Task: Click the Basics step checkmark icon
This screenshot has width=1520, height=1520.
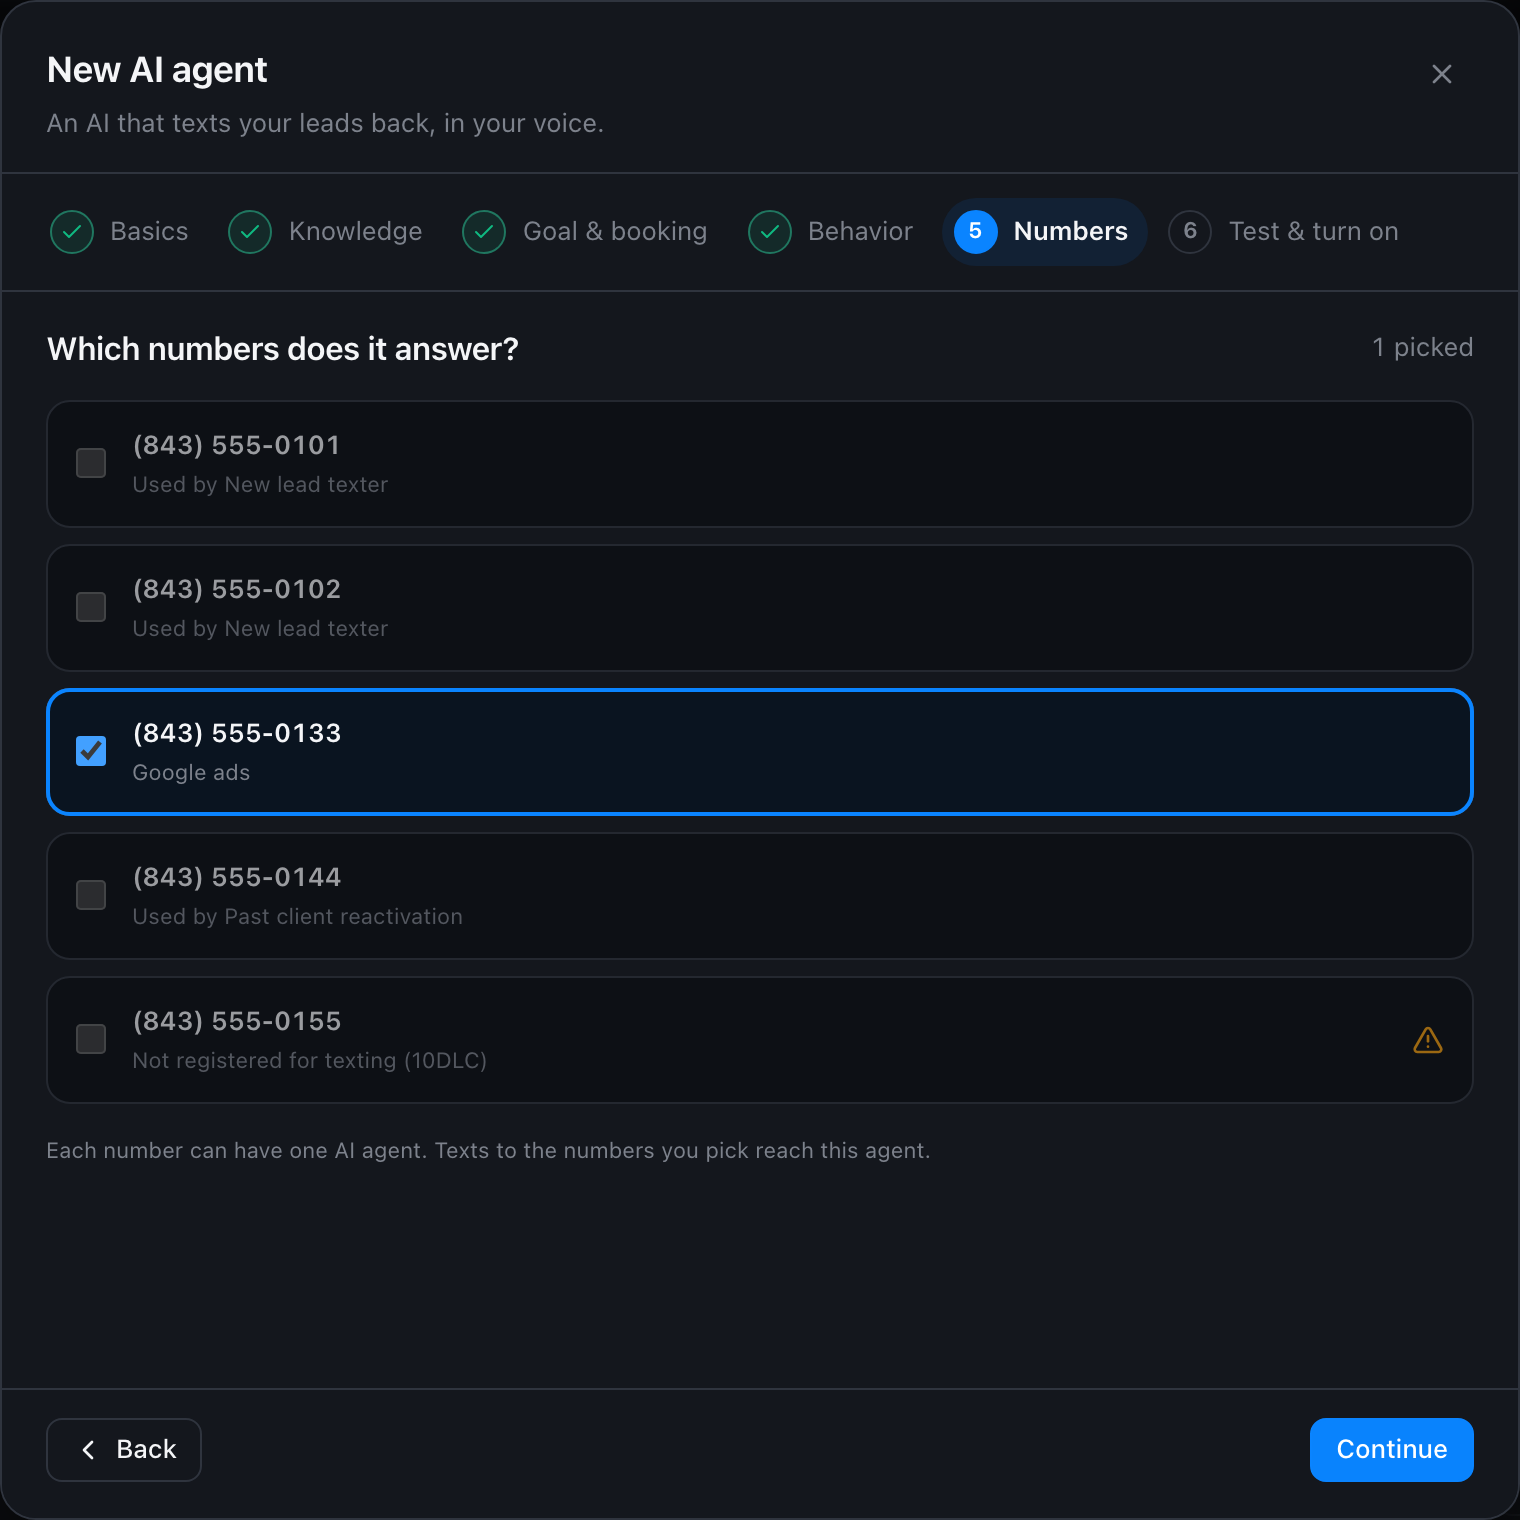Action: [72, 232]
